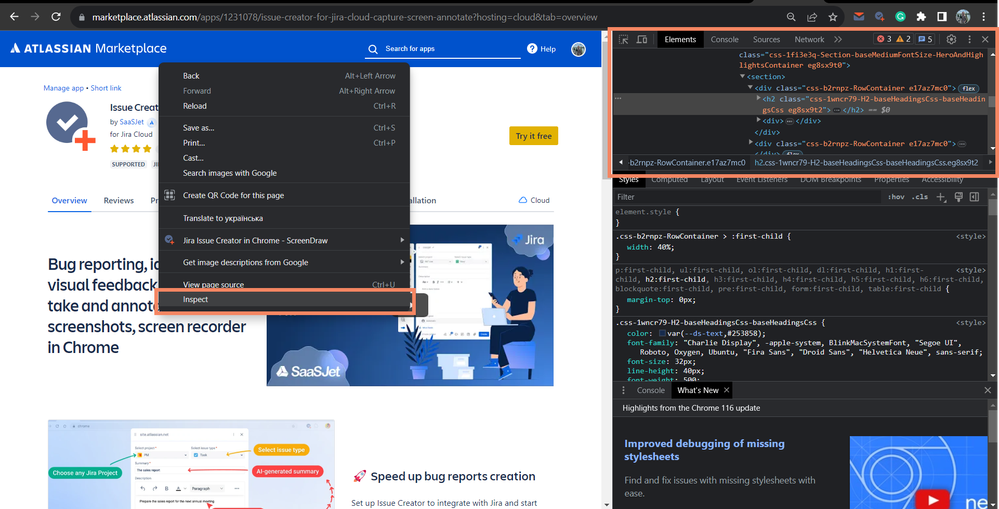999x509 pixels.
Task: Open Get image descriptions submenu arrow
Action: pos(402,262)
